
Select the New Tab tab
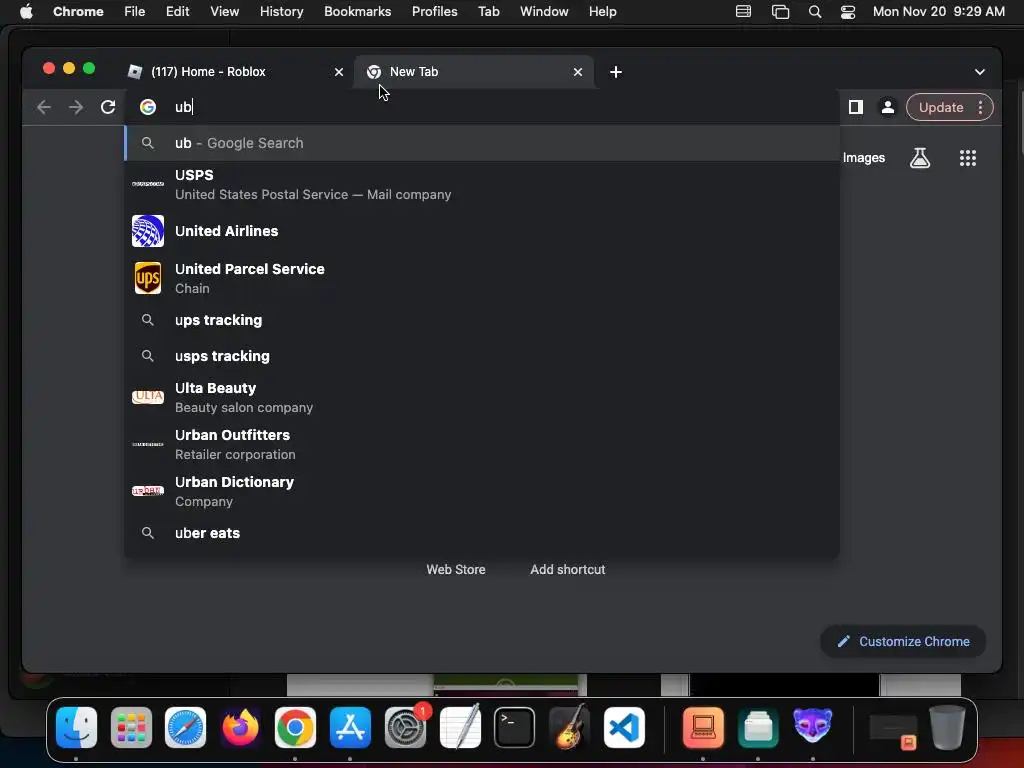tap(475, 72)
